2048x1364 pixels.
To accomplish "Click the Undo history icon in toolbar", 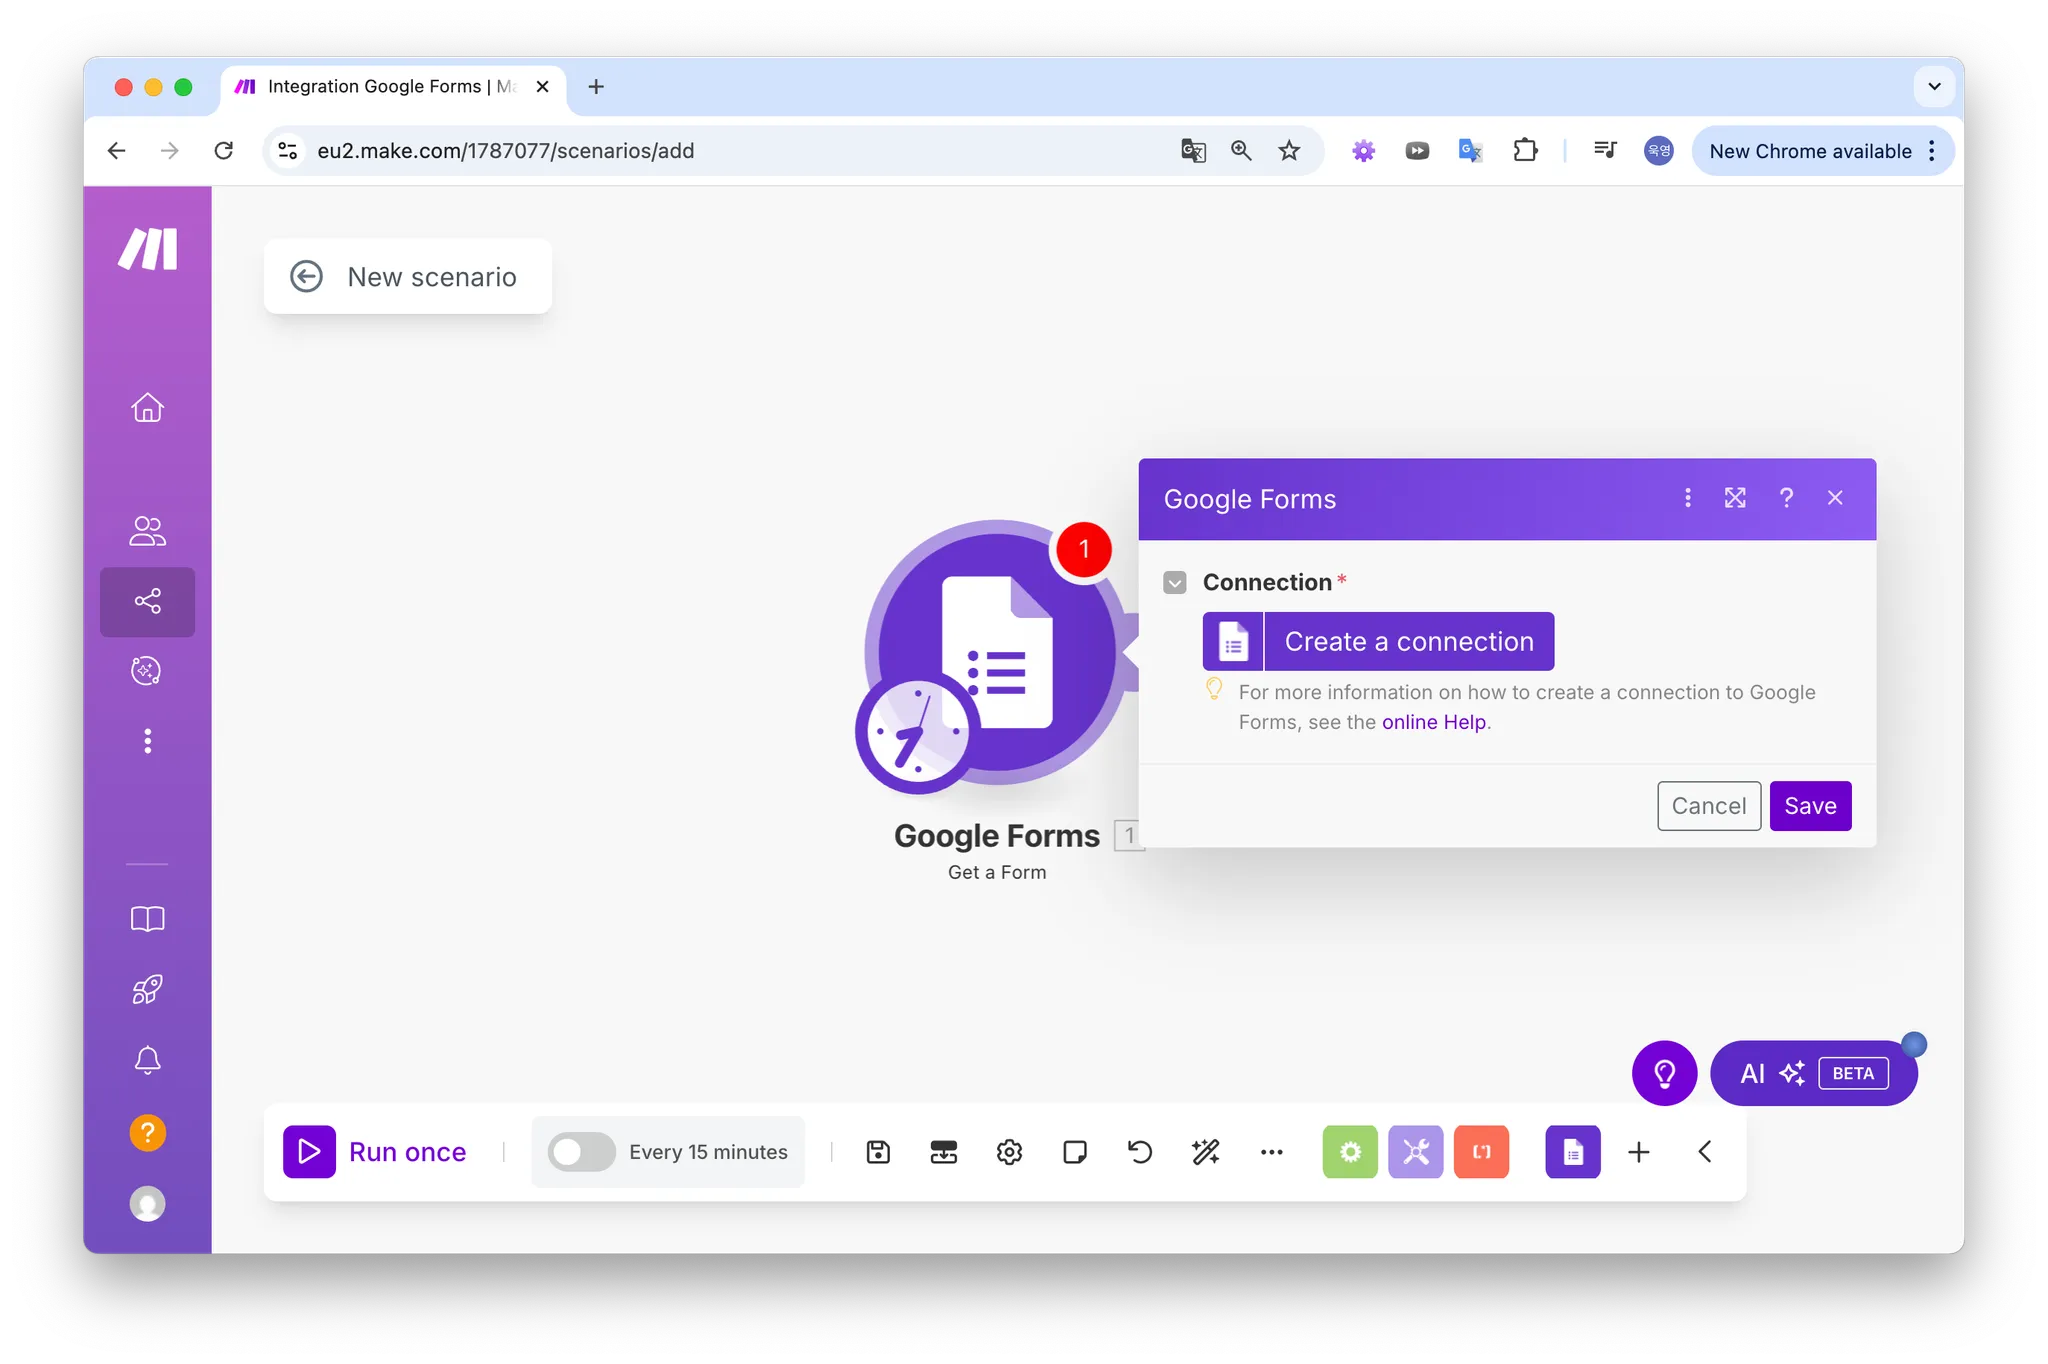I will click(x=1140, y=1152).
